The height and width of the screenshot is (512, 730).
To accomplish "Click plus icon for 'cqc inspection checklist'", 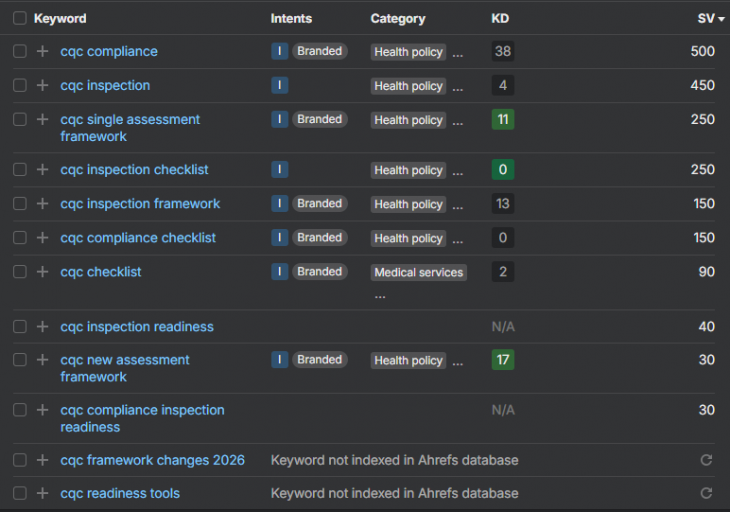I will [42, 169].
